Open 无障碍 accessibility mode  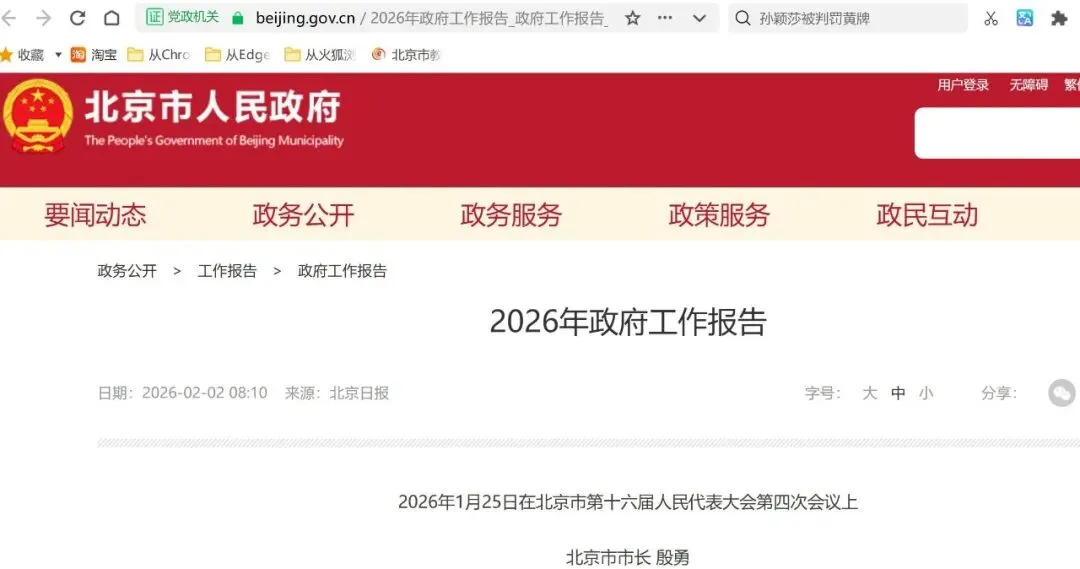tap(1028, 85)
